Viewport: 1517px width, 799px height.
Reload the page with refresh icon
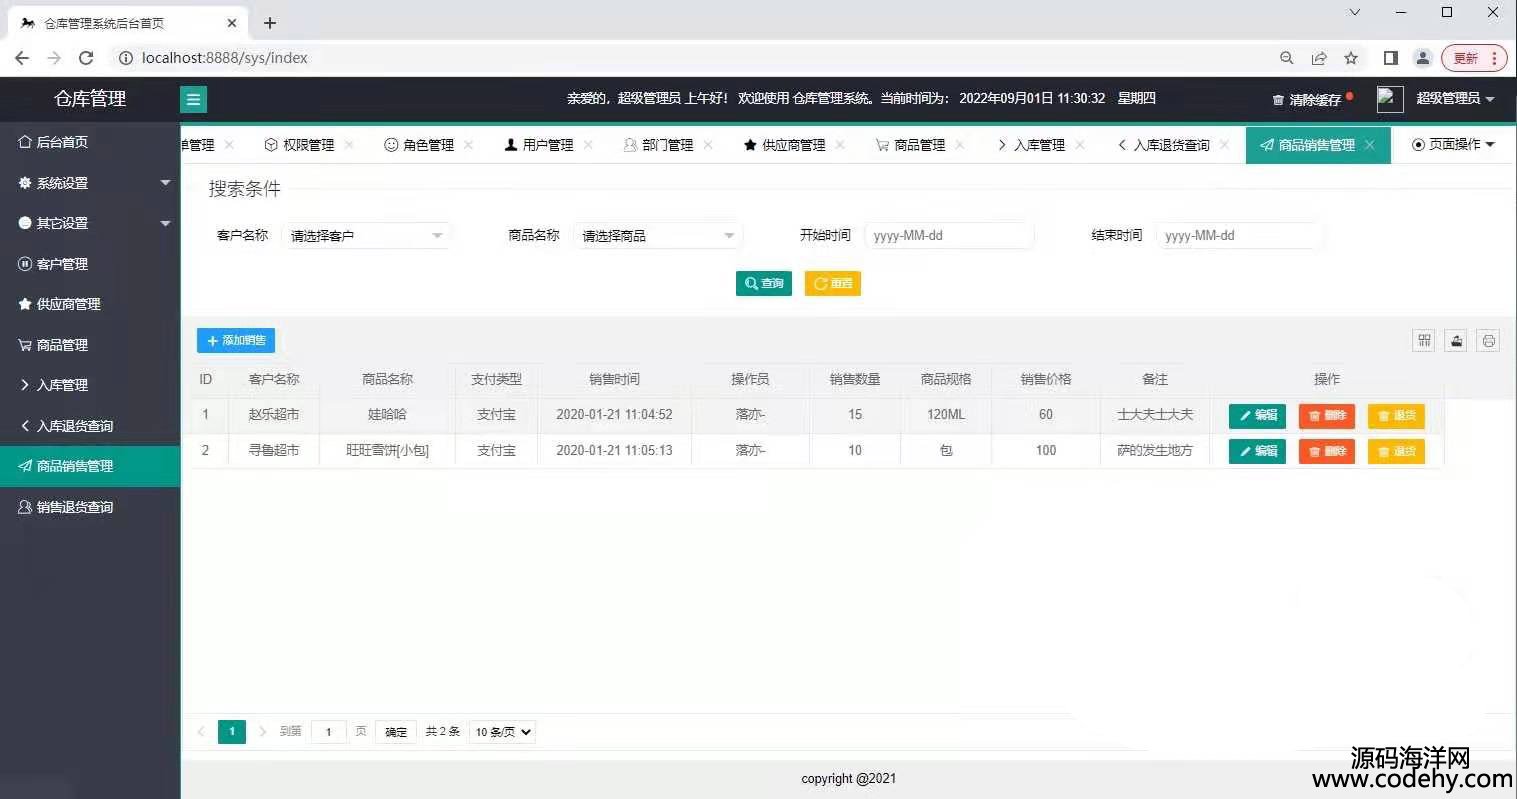click(86, 58)
